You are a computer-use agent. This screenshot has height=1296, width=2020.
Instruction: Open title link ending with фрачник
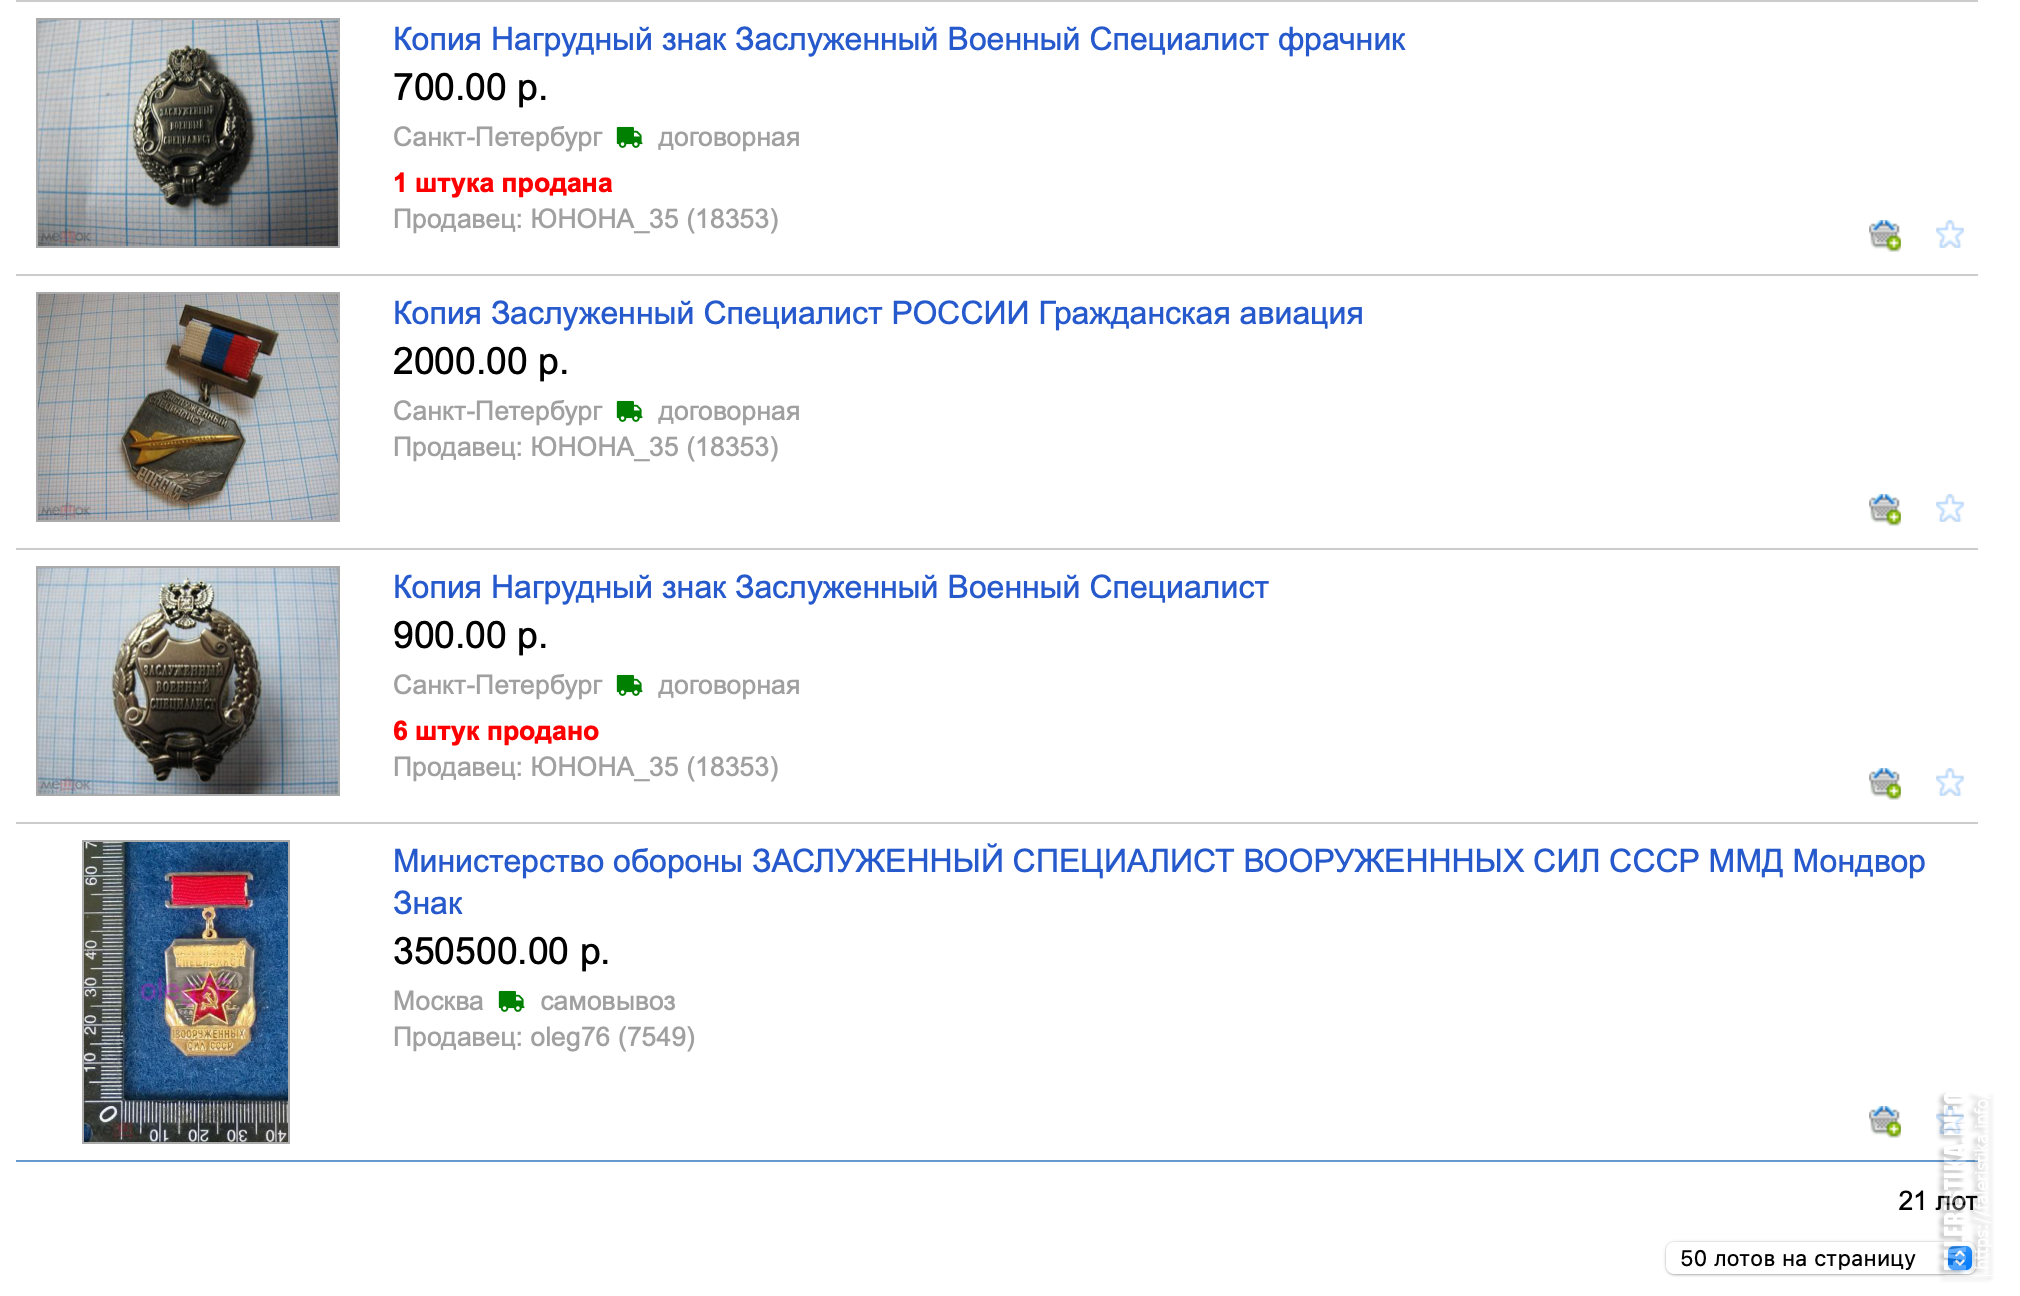coord(899,39)
